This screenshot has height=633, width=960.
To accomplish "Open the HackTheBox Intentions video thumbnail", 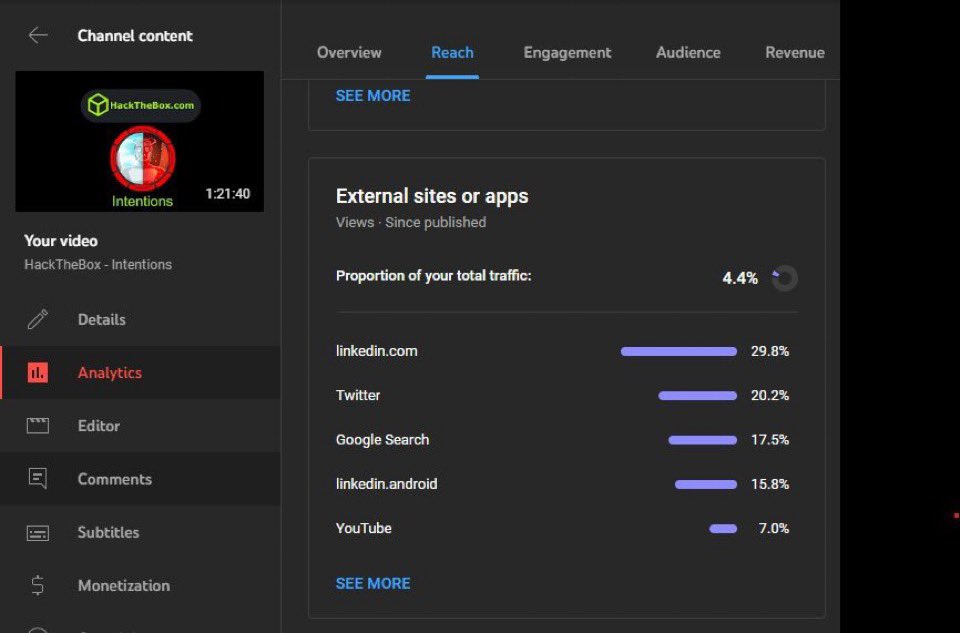I will (140, 141).
